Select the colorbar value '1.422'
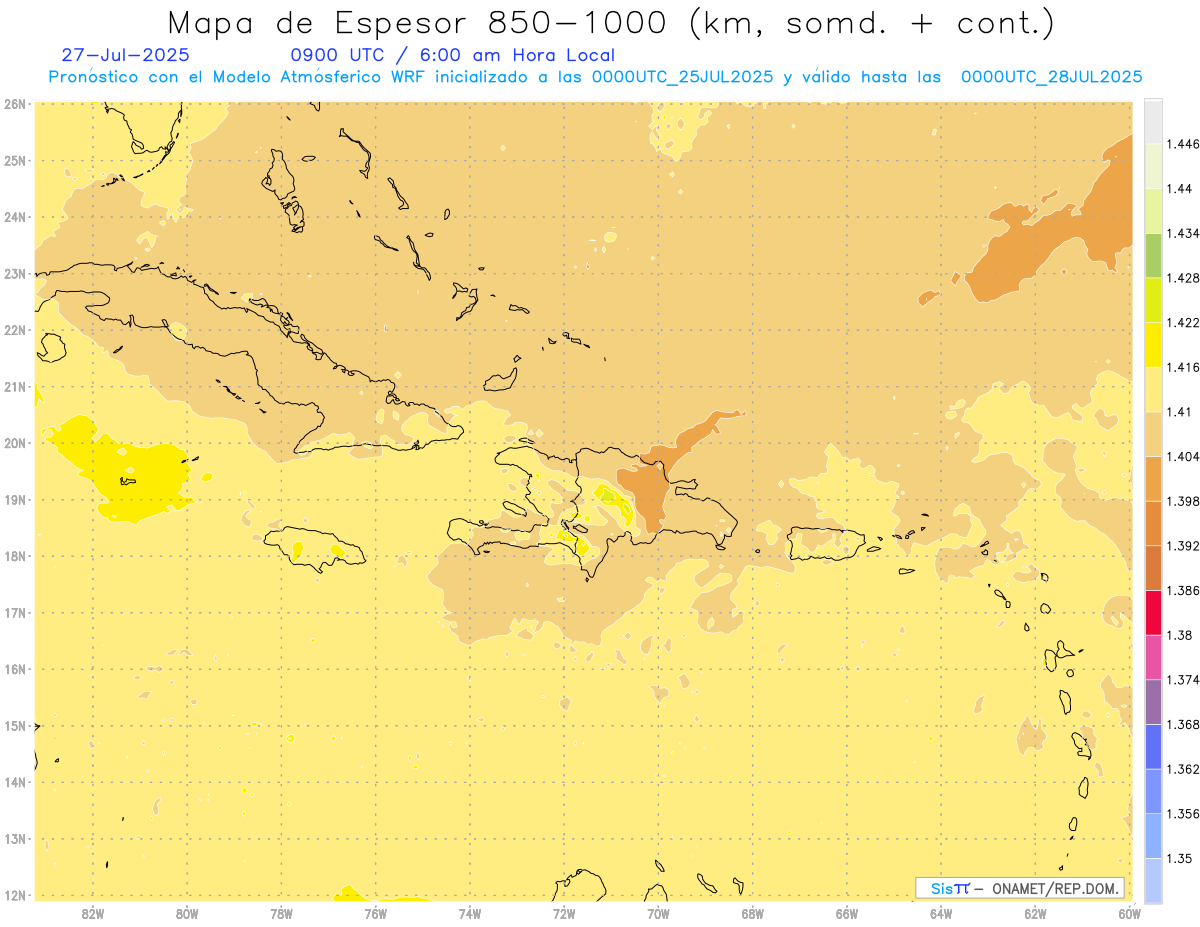Image resolution: width=1200 pixels, height=927 pixels. [x=1183, y=322]
